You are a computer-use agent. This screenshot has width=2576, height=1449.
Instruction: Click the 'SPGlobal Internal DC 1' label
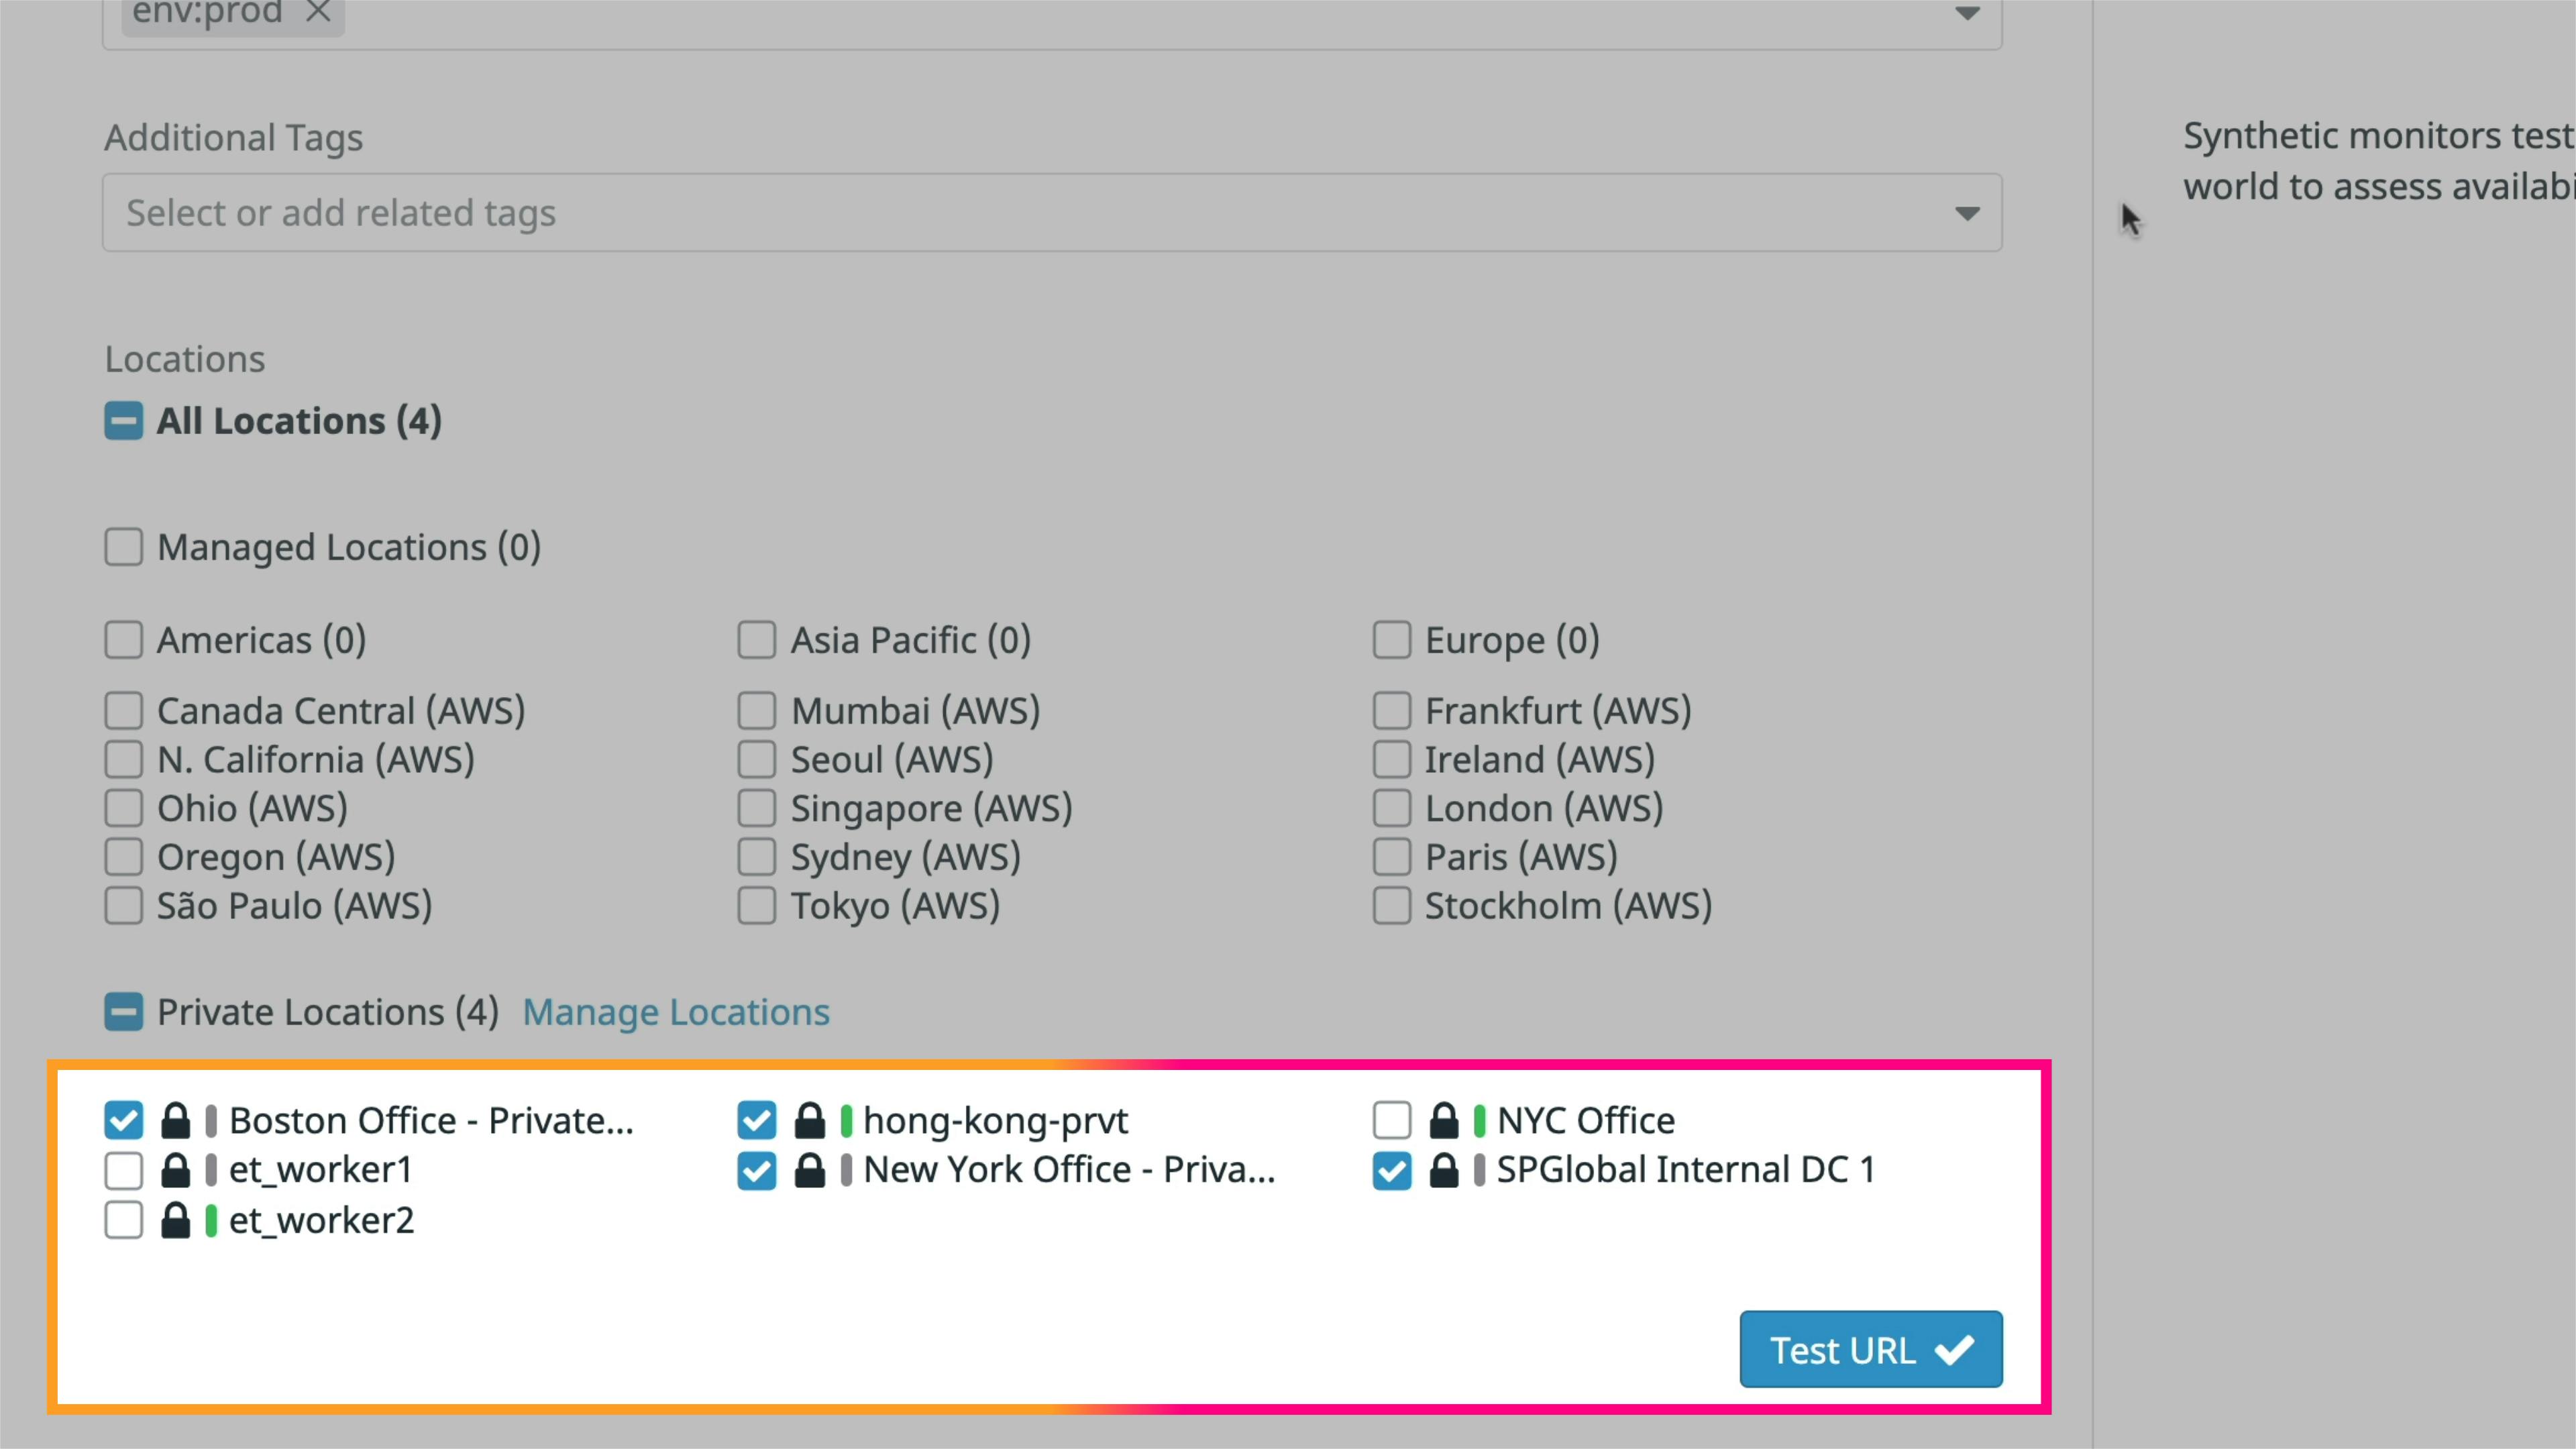[x=1686, y=1170]
